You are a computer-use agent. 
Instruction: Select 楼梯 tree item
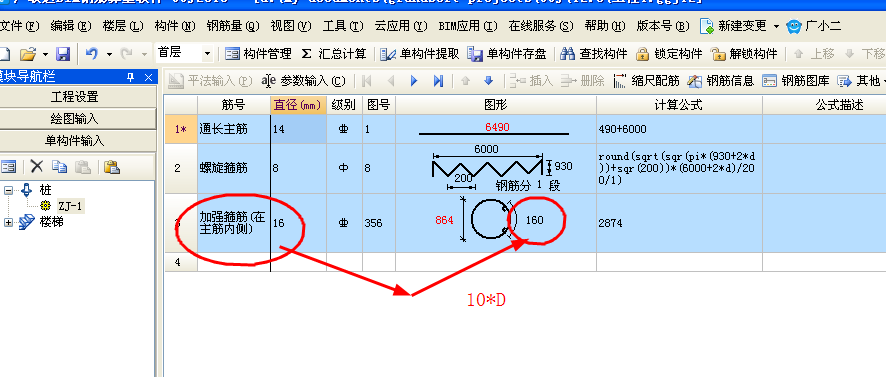pos(51,222)
